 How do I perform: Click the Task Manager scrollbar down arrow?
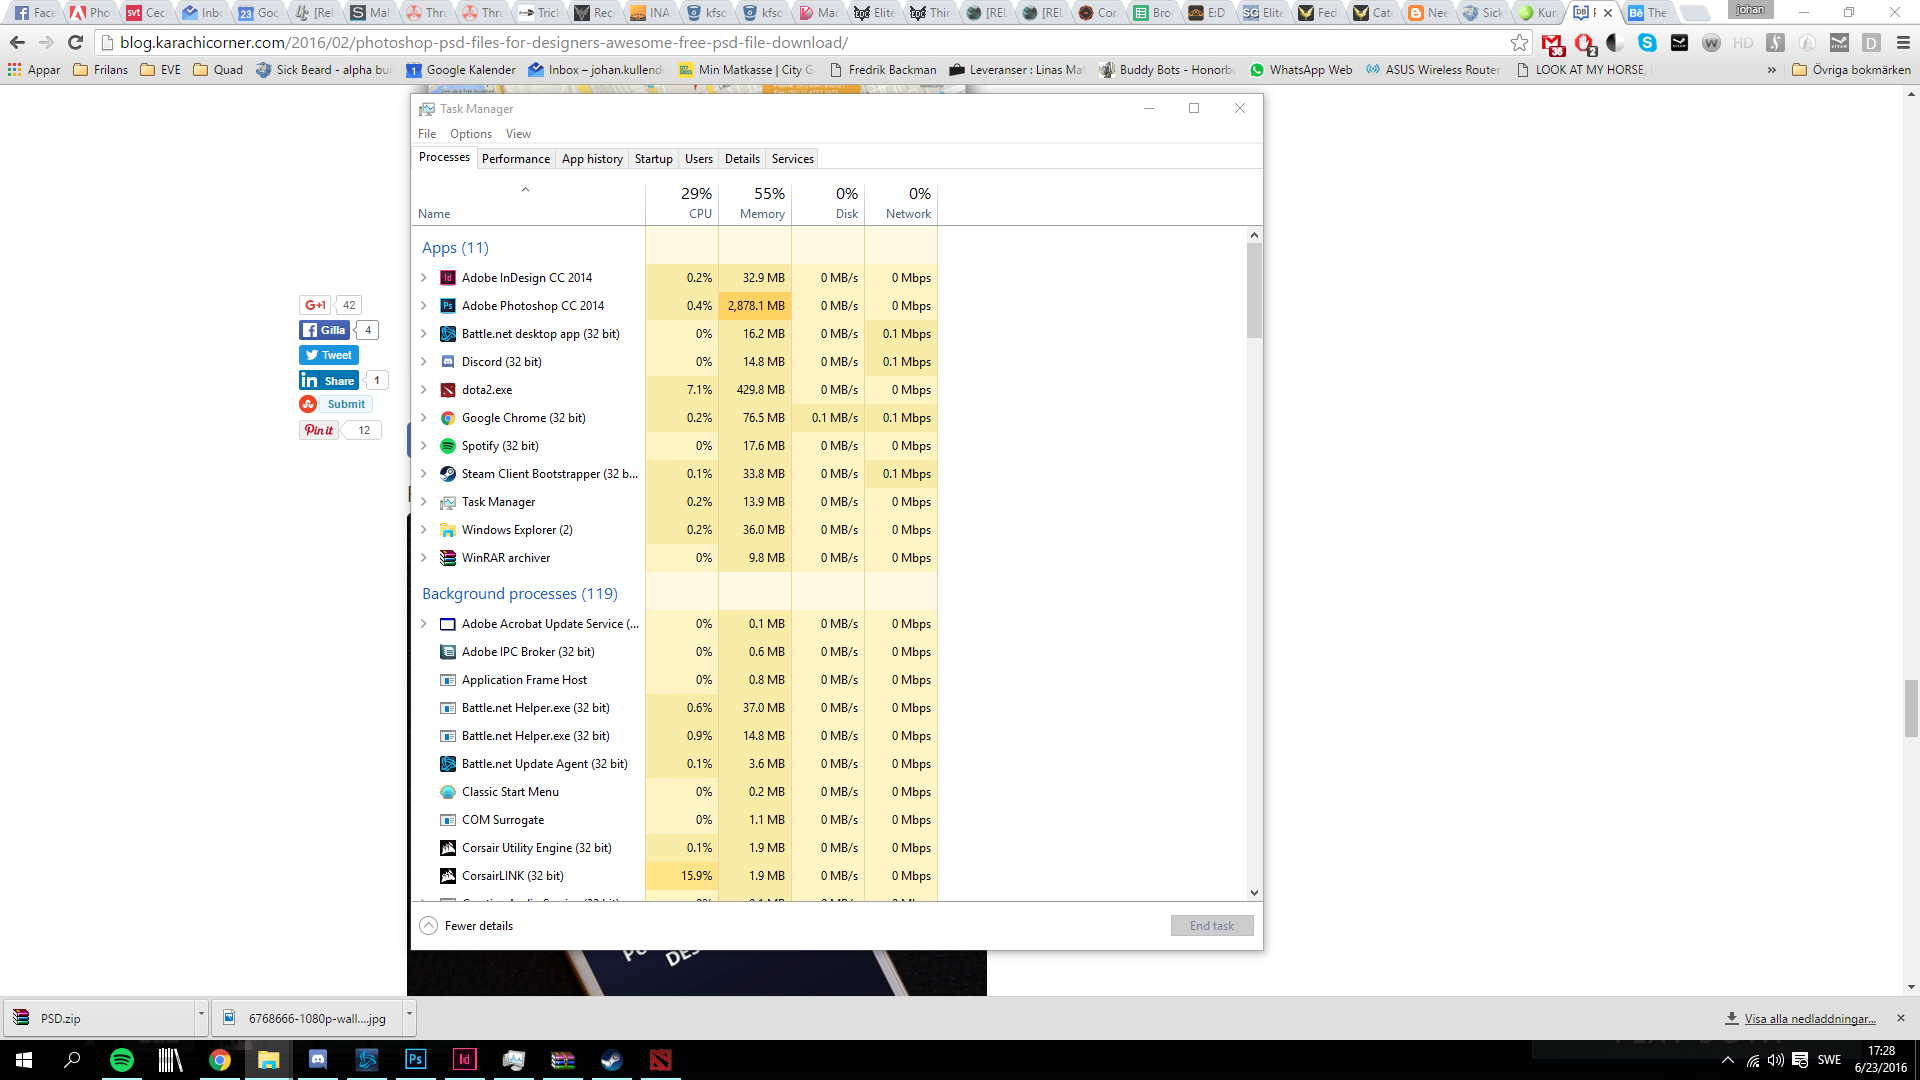click(x=1254, y=893)
